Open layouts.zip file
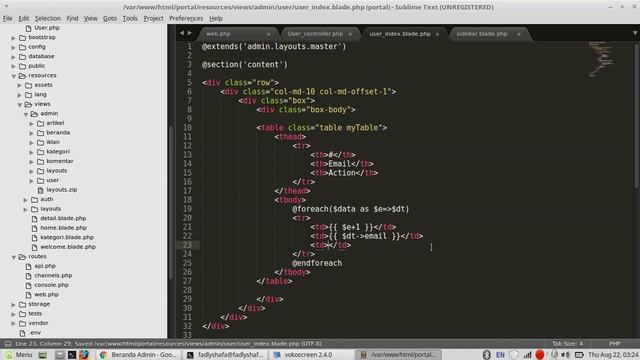The width and height of the screenshot is (640, 360). point(61,190)
